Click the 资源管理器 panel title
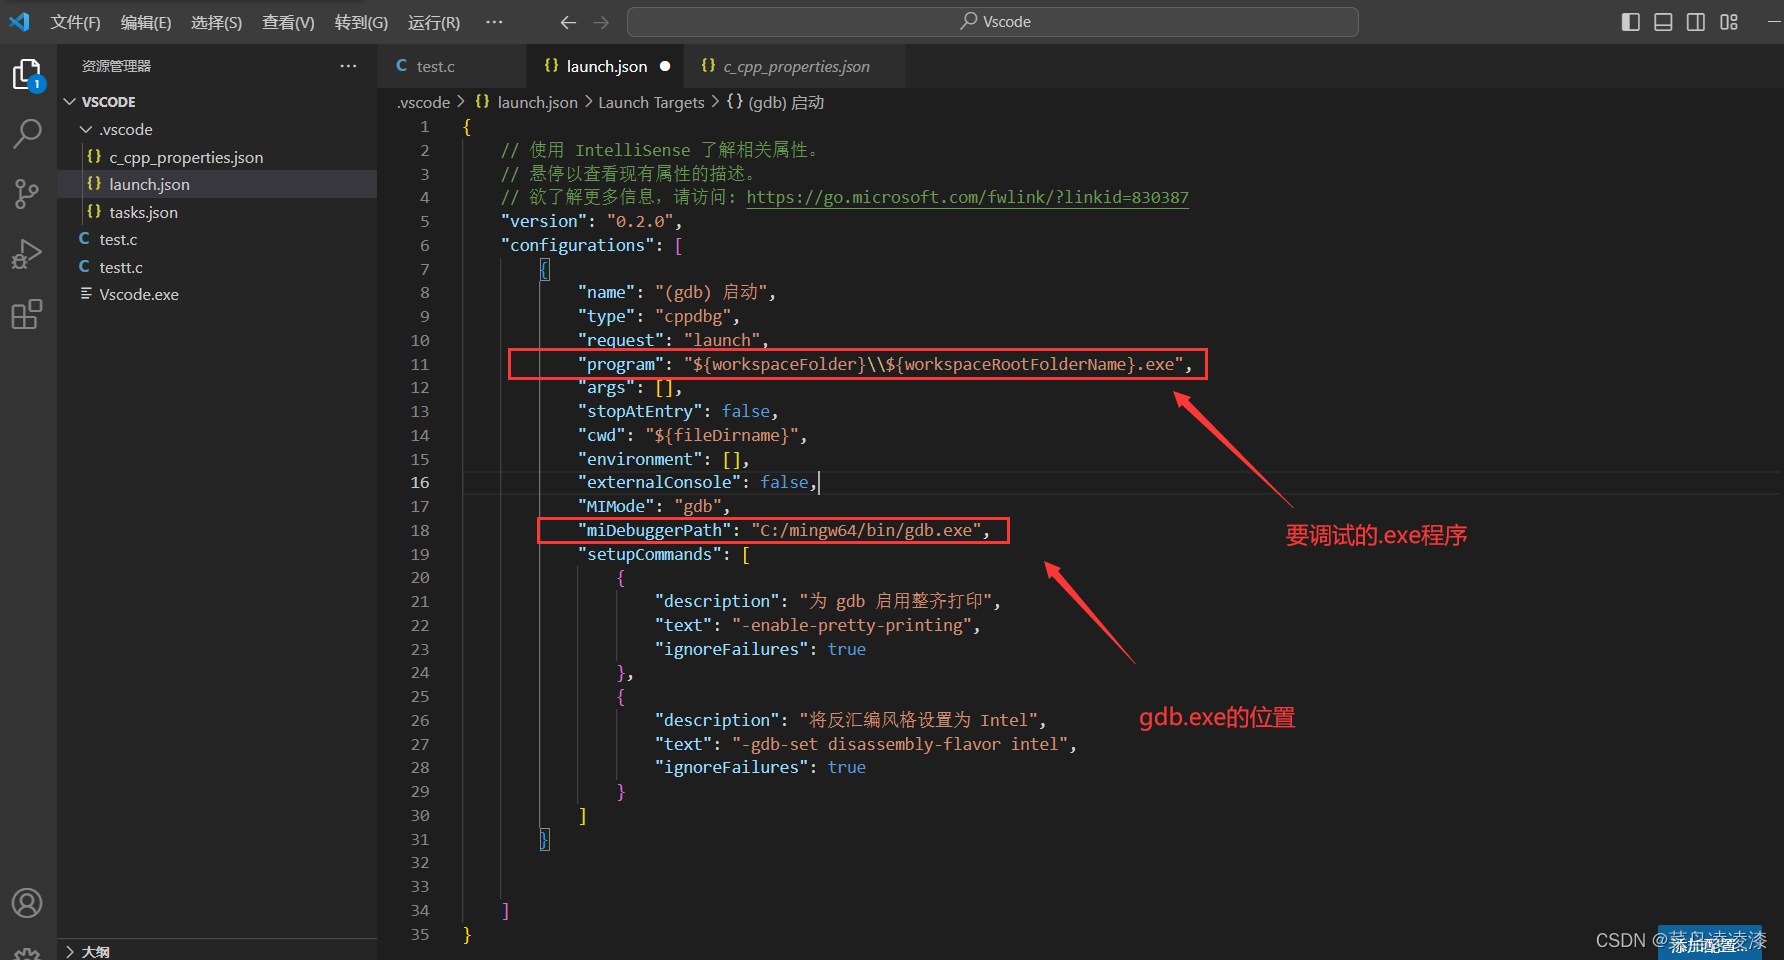The image size is (1784, 960). point(116,66)
